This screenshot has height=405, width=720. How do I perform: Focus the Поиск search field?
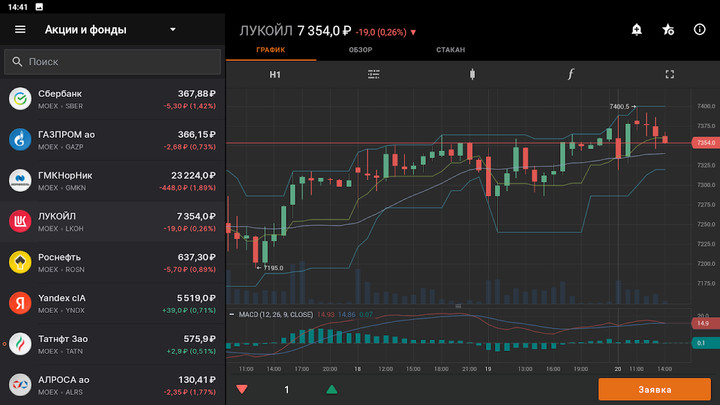[112, 62]
